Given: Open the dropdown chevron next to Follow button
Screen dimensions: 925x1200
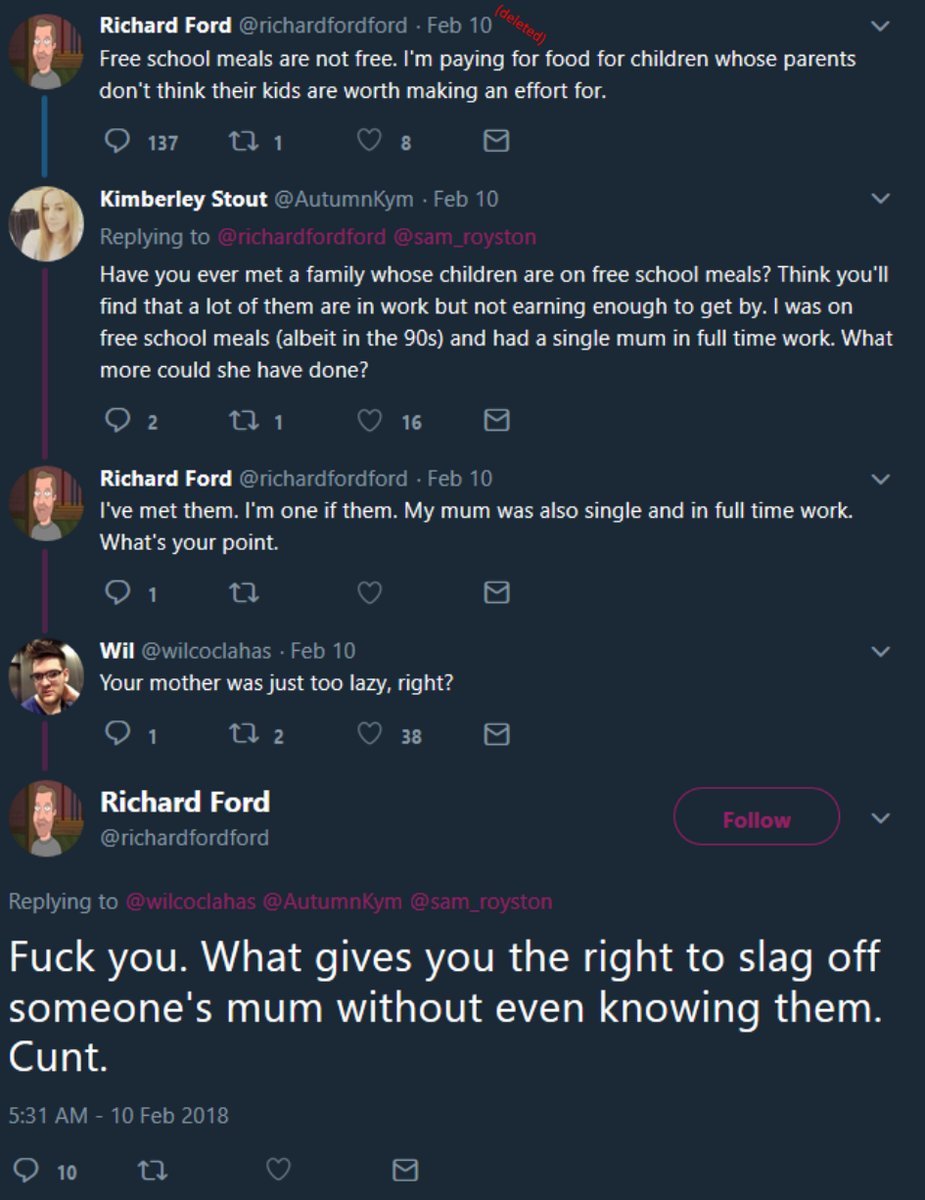Looking at the screenshot, I should 880,818.
